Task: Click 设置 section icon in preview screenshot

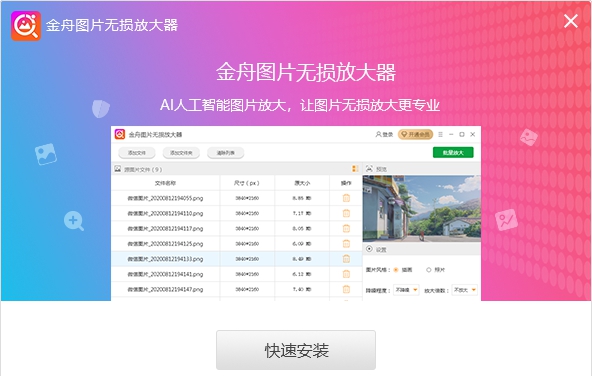Action: point(369,249)
